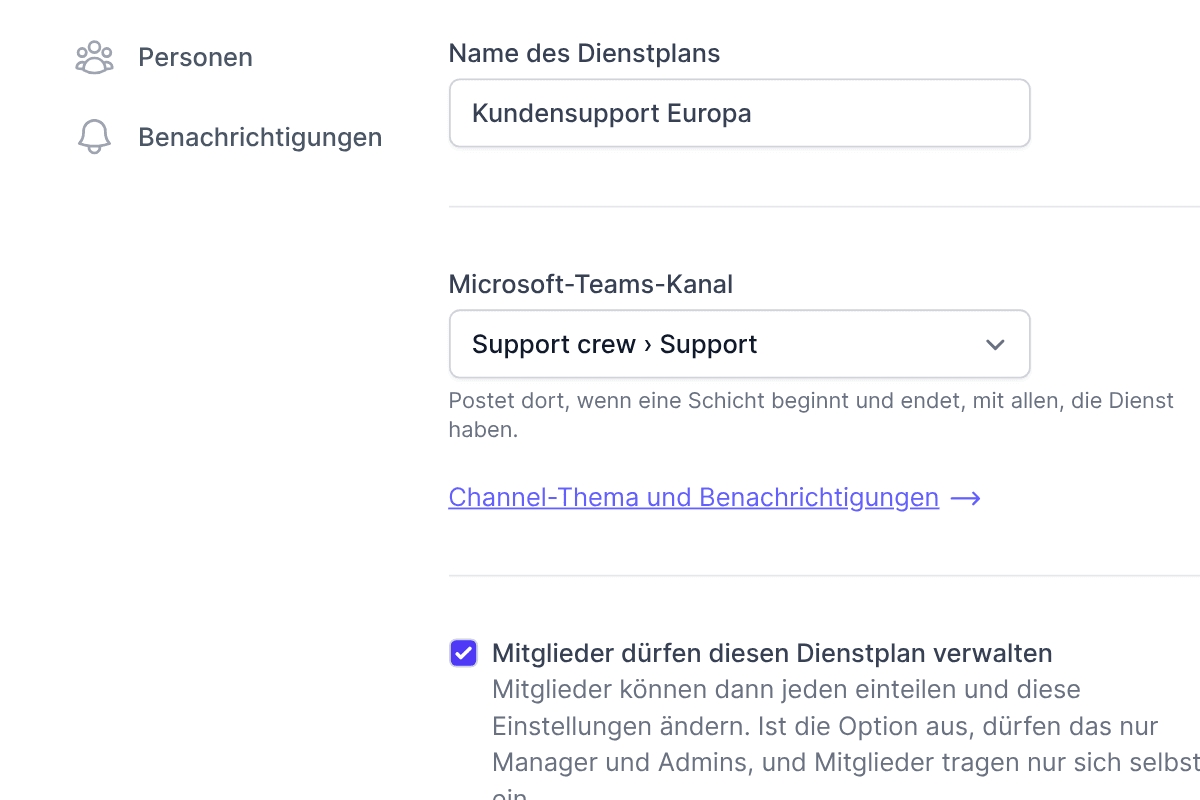
Task: Click the 'Microsoft-Teams-Kanal' label
Action: point(590,284)
